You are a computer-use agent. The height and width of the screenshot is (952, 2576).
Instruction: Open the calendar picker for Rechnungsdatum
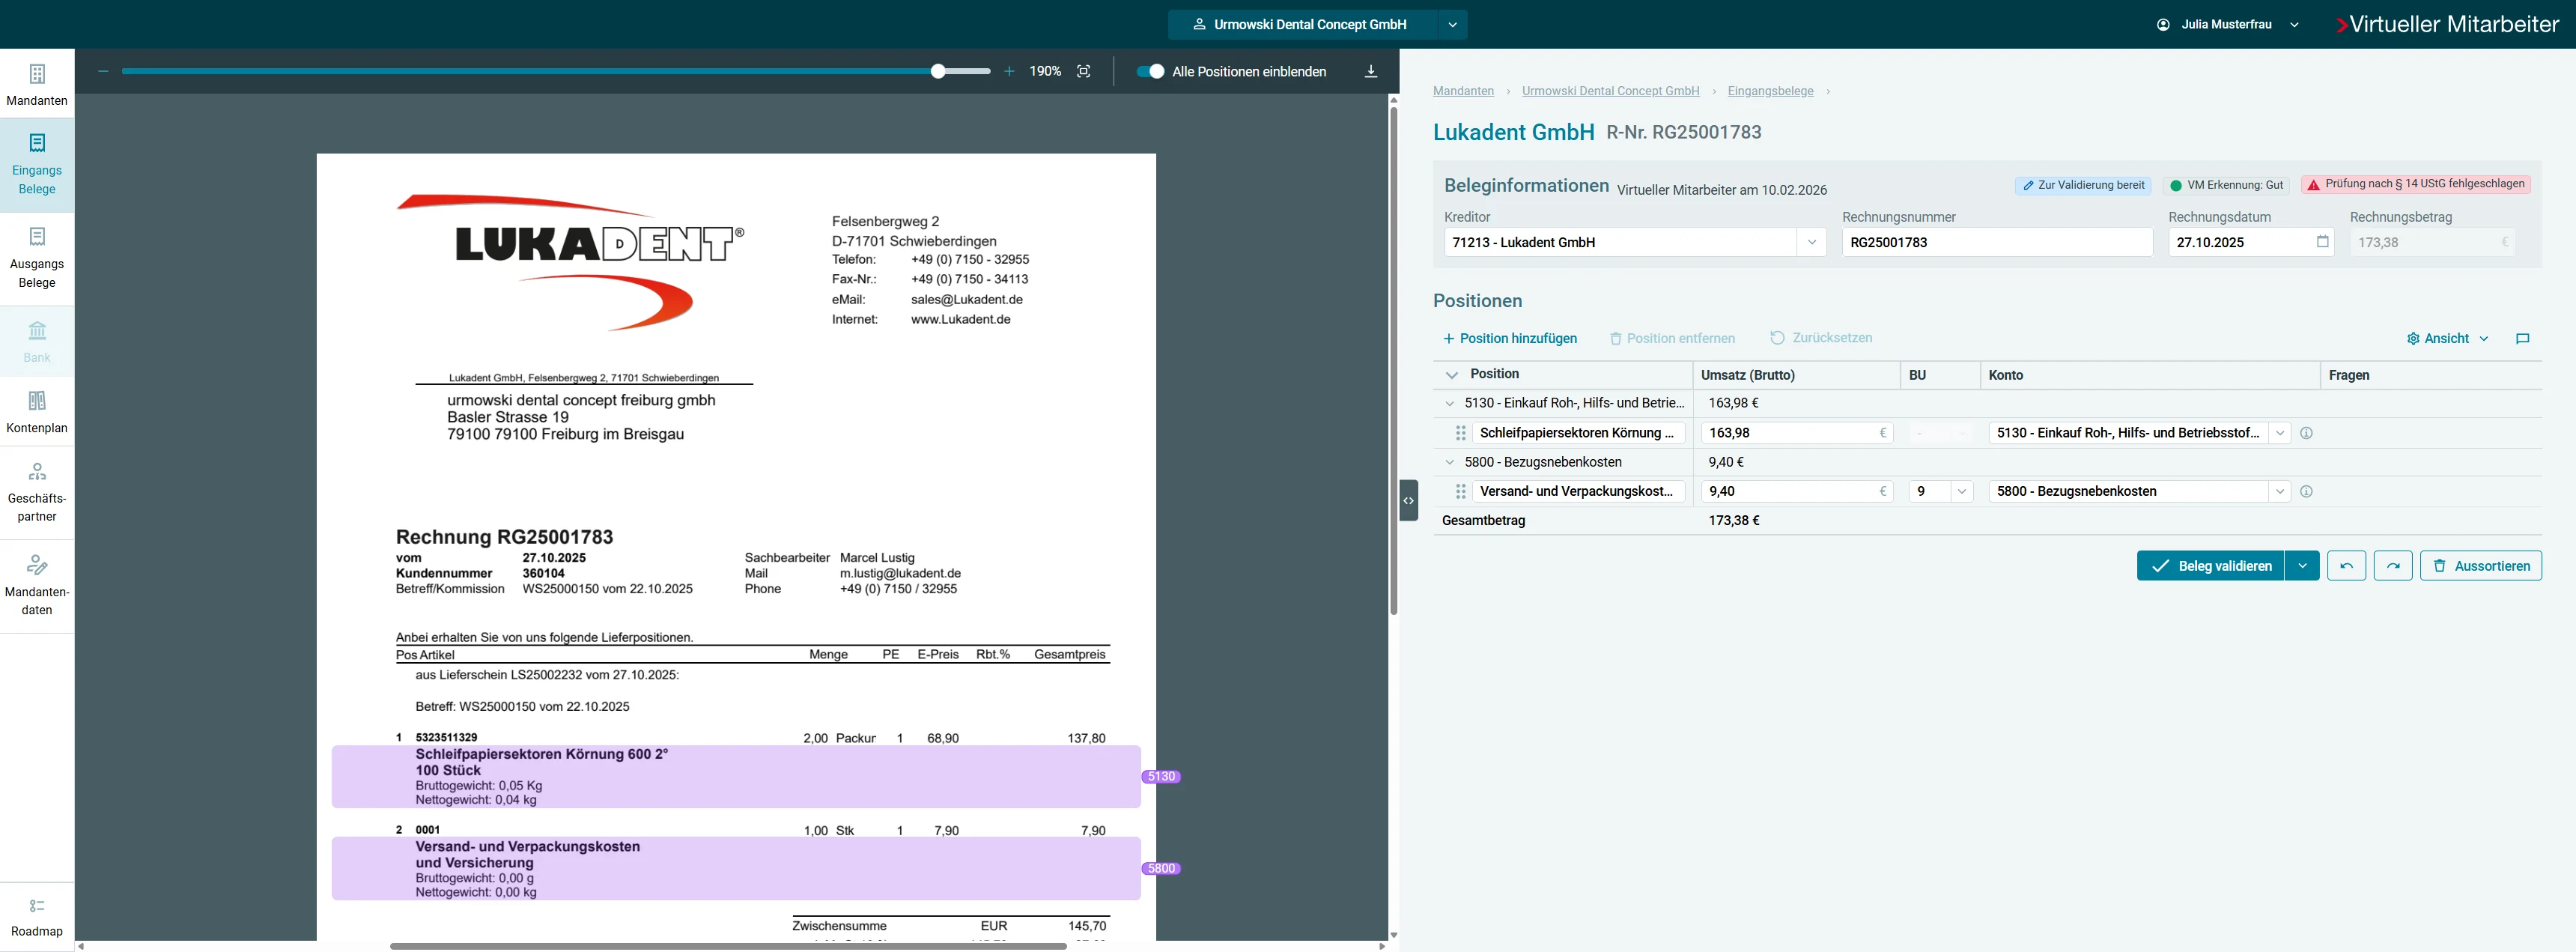pyautogui.click(x=2323, y=242)
